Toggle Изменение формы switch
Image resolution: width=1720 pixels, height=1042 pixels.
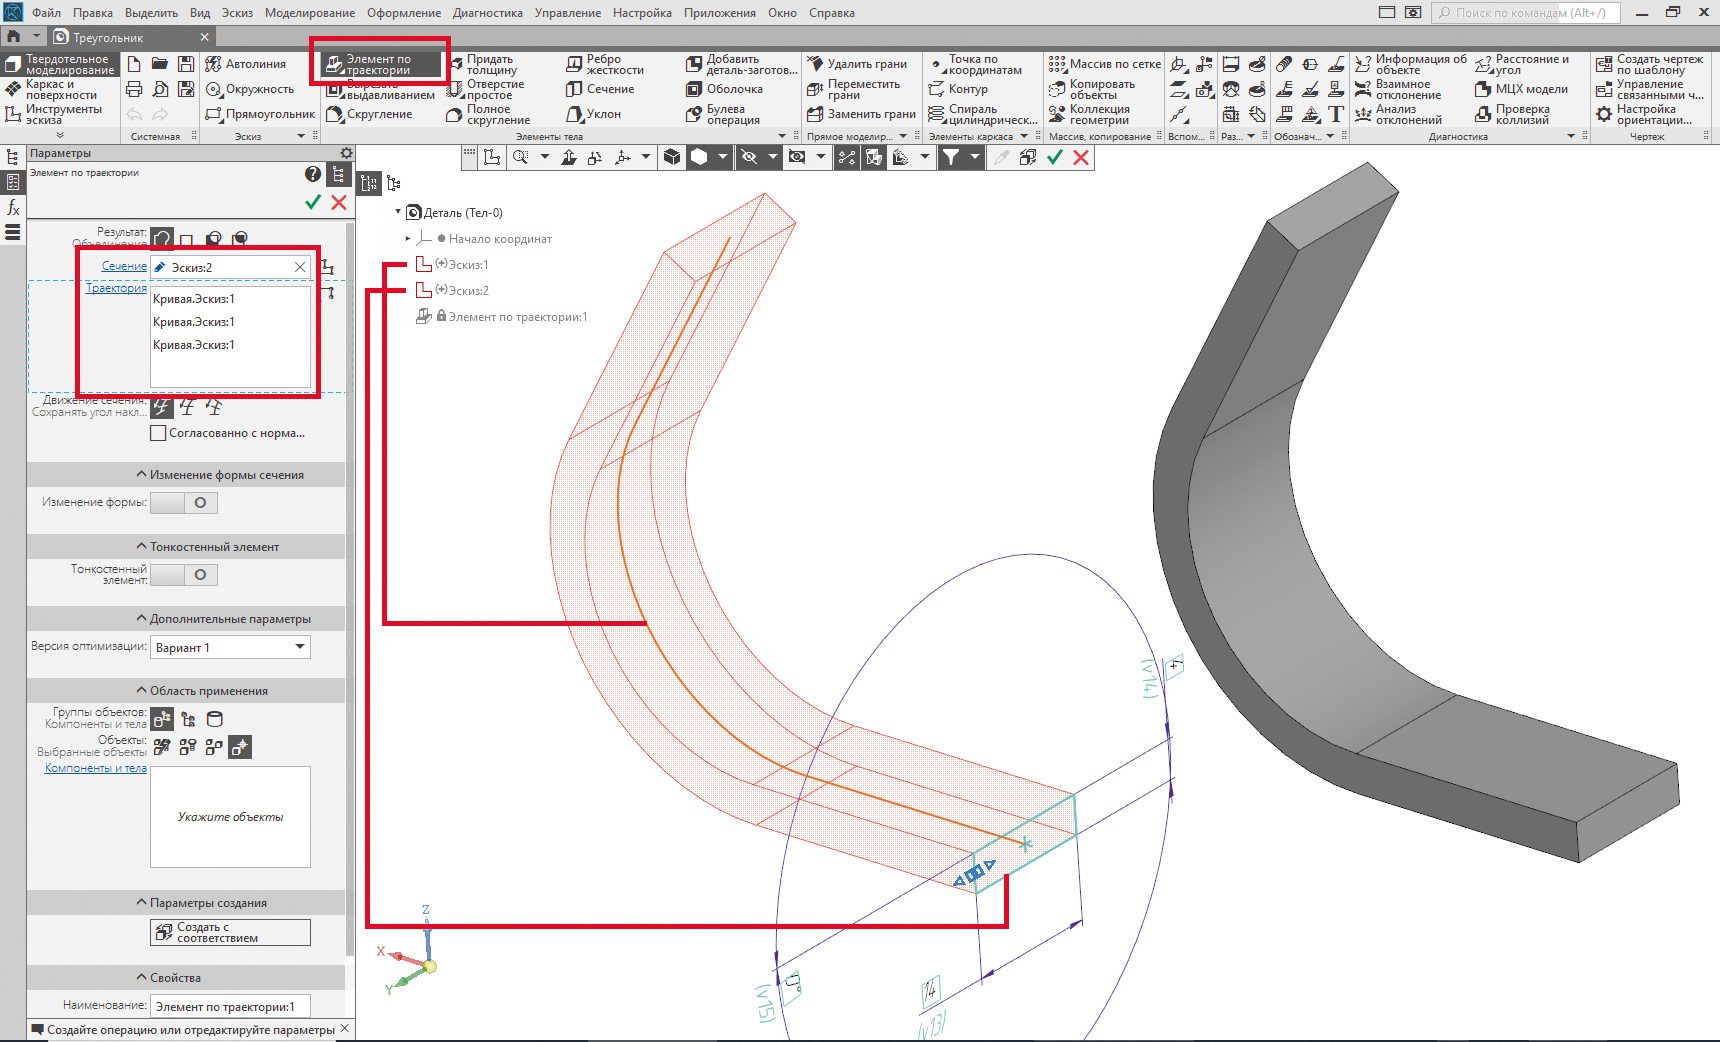[x=184, y=503]
